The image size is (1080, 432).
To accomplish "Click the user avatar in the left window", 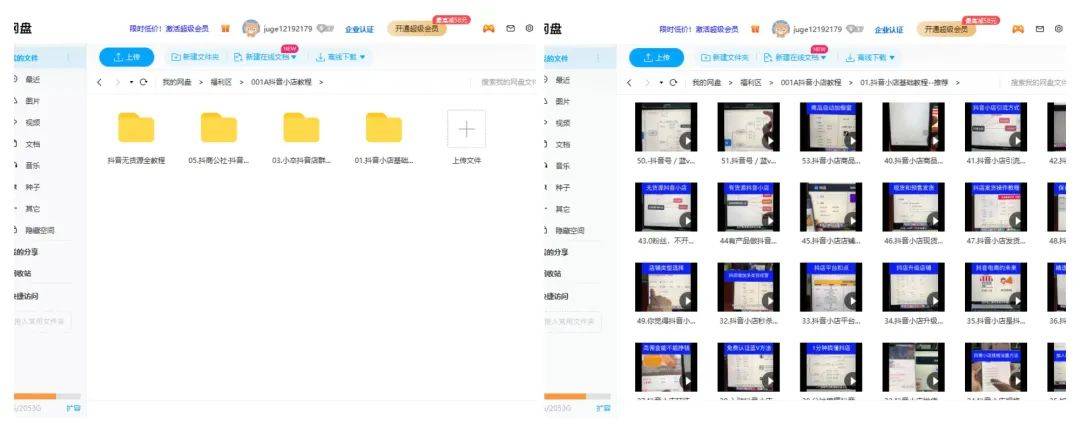I will point(251,28).
